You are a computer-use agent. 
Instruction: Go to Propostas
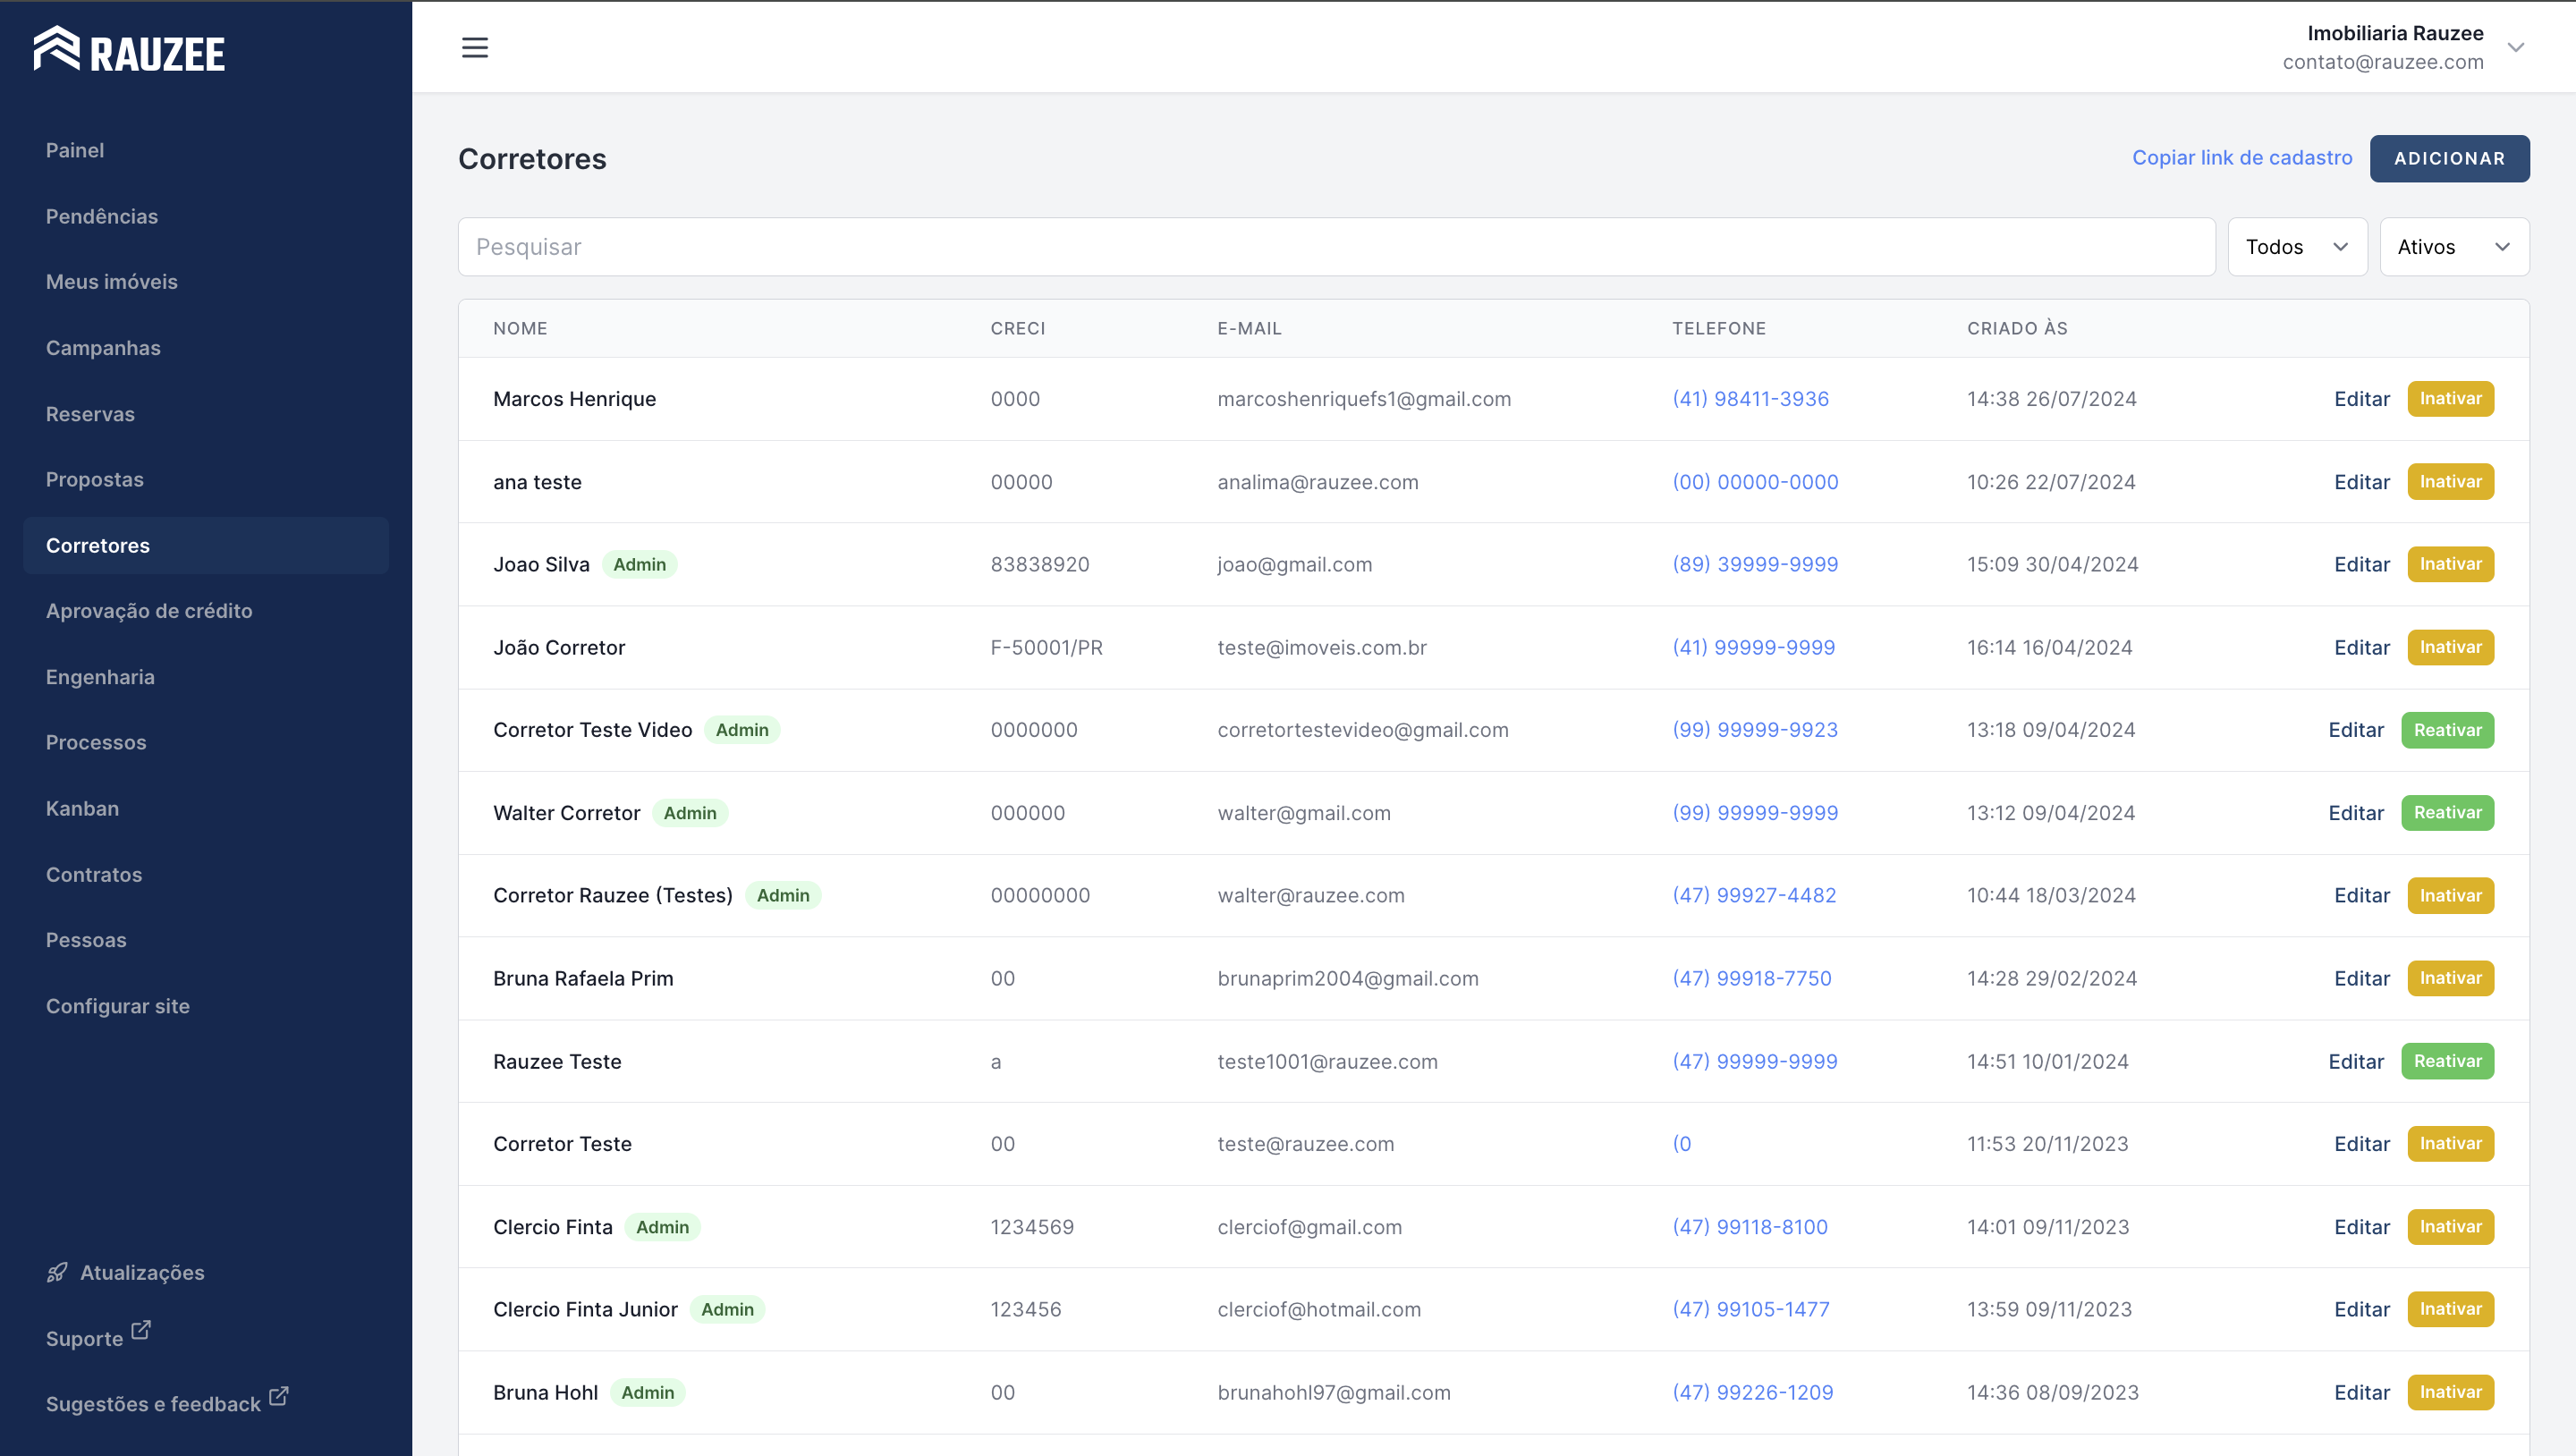[x=95, y=479]
